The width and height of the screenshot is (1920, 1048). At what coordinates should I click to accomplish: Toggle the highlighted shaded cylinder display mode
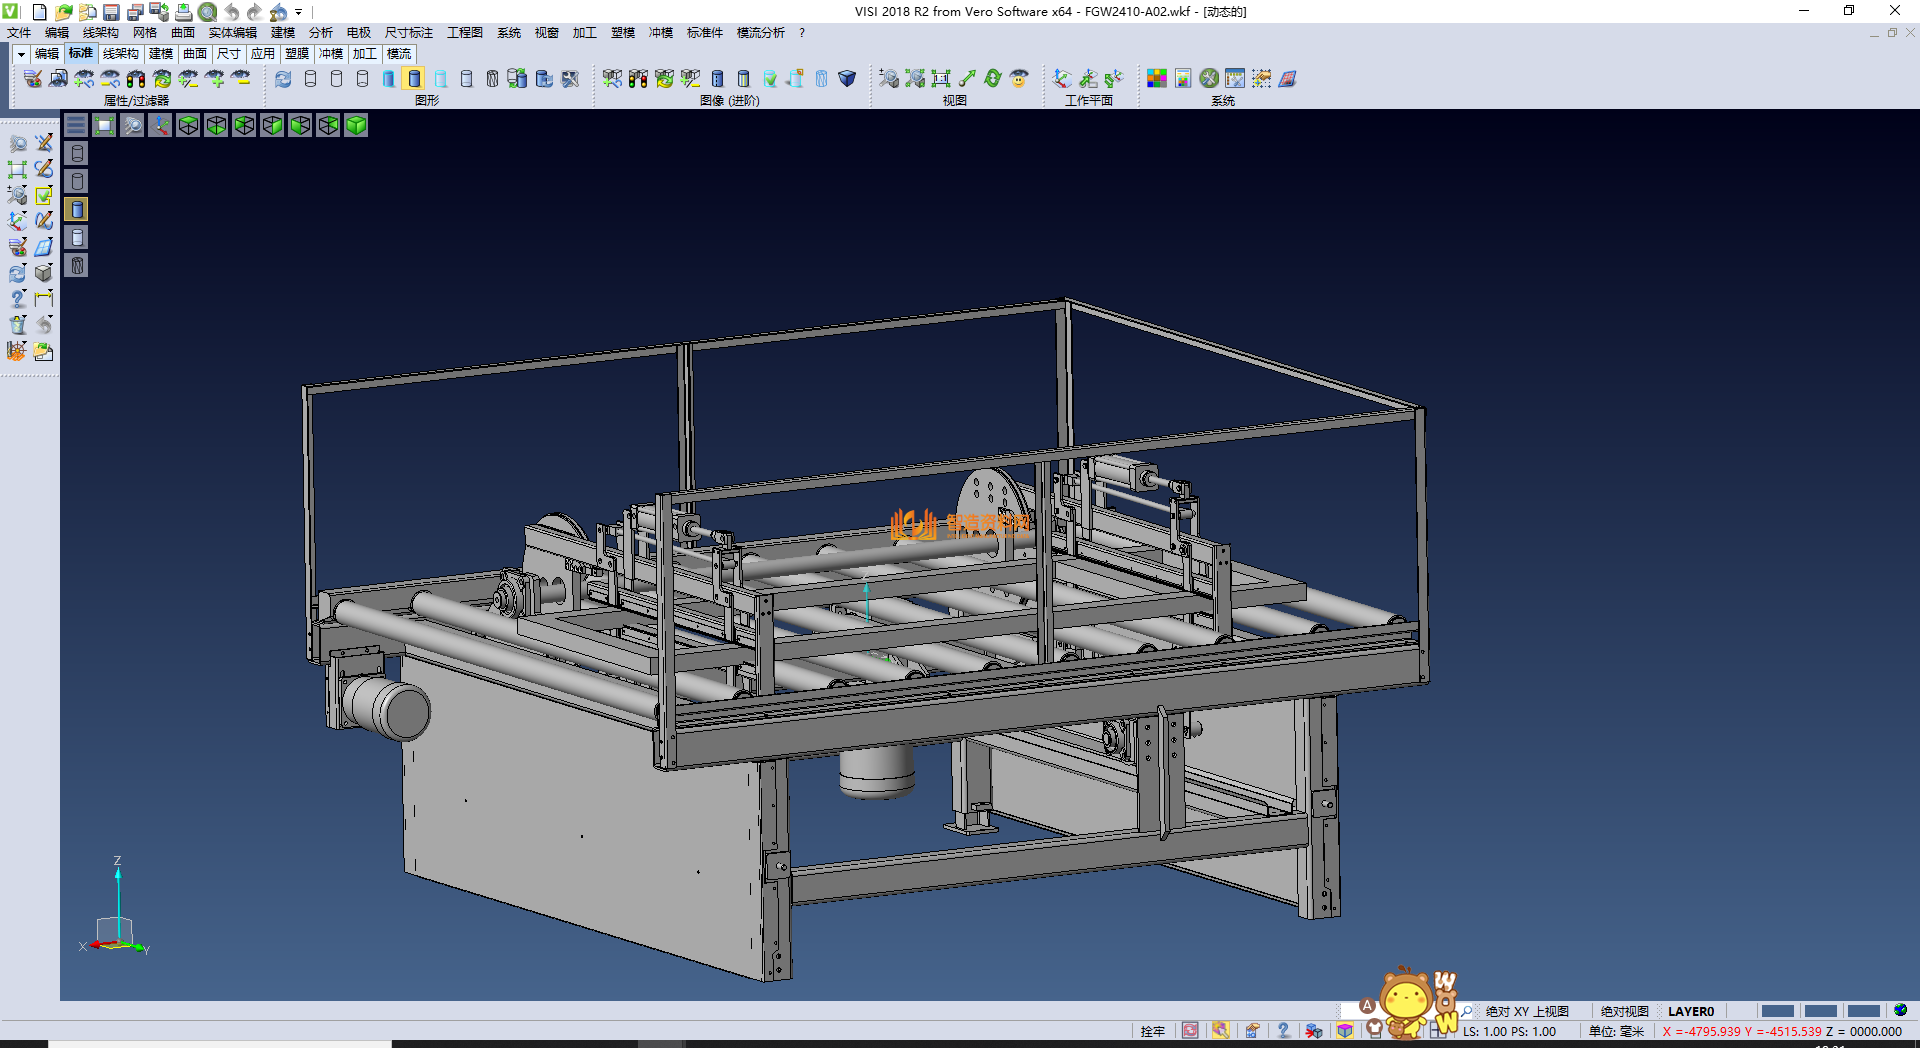[x=414, y=79]
